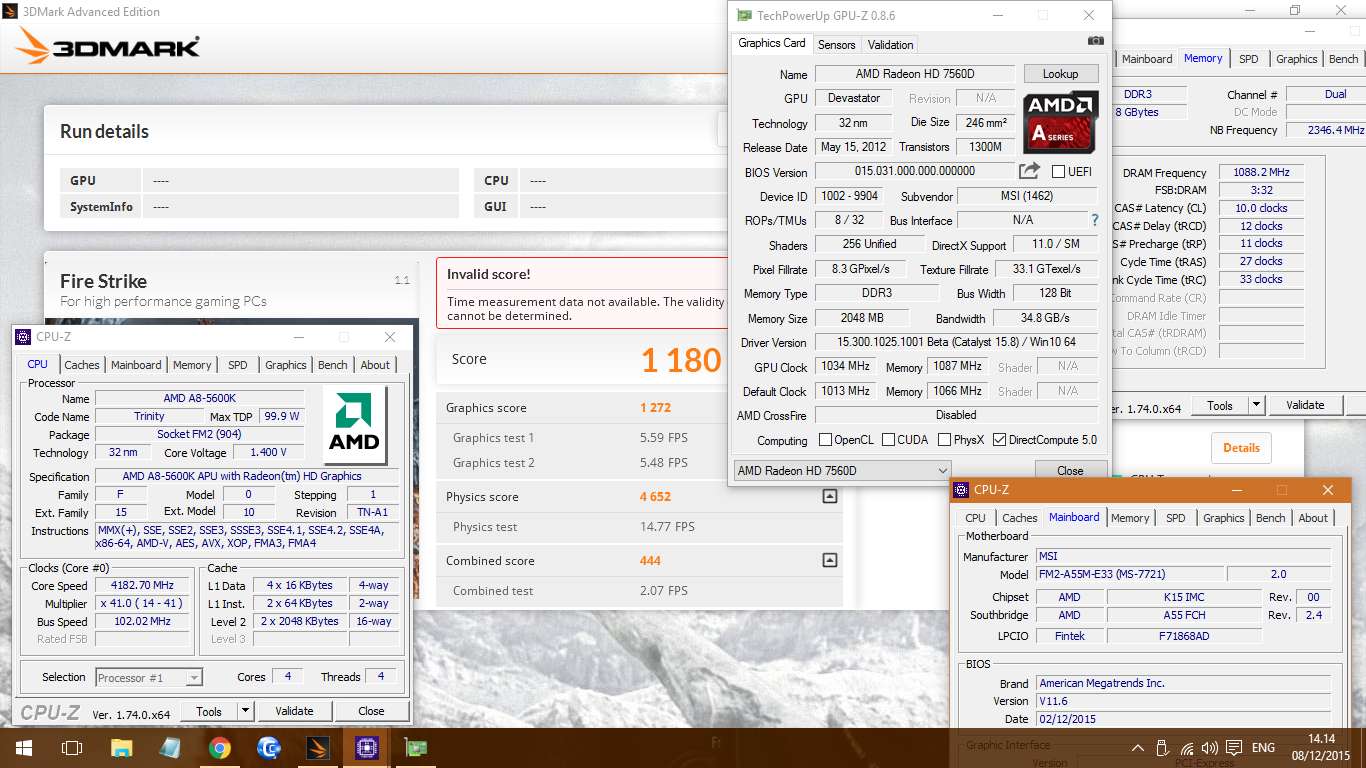Collapse the Combined score section
This screenshot has height=768, width=1366.
[x=829, y=560]
